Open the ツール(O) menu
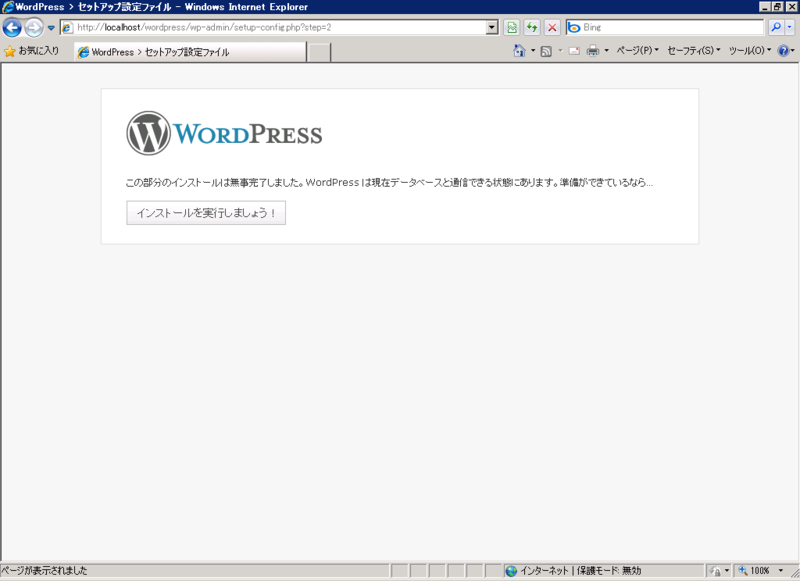 (749, 50)
